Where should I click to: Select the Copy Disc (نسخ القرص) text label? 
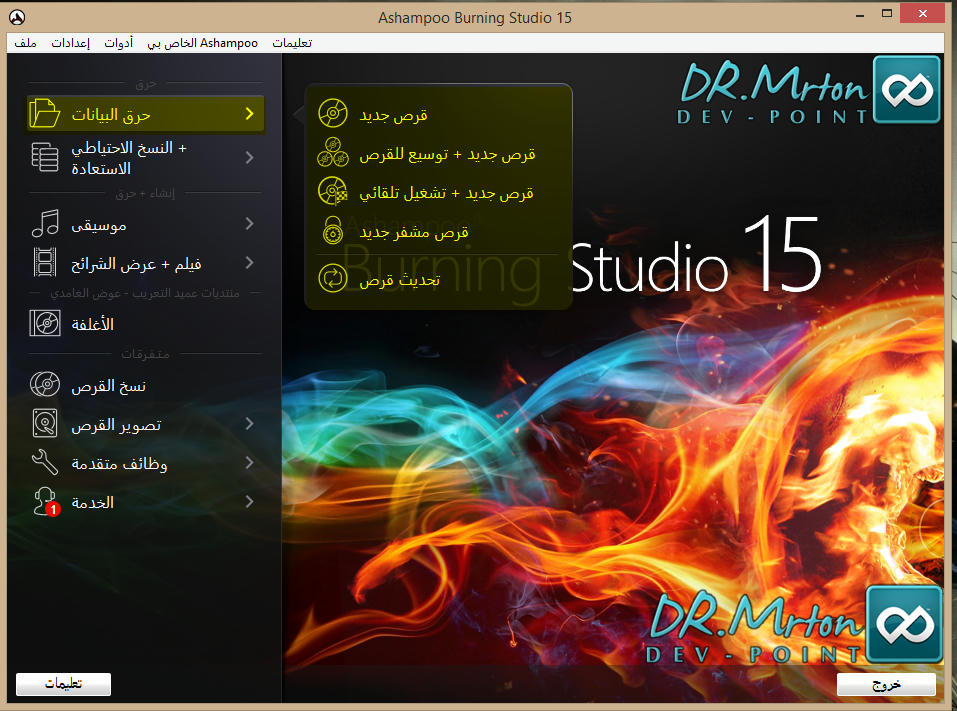pyautogui.click(x=109, y=386)
